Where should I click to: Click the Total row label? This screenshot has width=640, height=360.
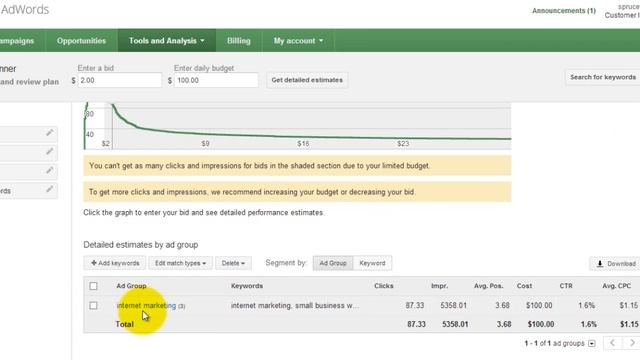(125, 324)
